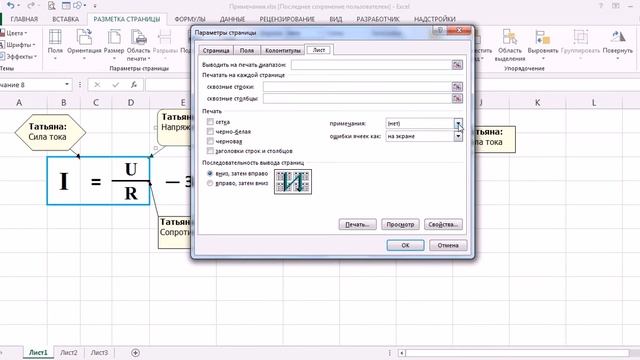Viewport: 640px width, 360px height.
Task: Open the РЕЦЕНЗИРОВАНИЕ ribbon tab
Action: point(287,19)
